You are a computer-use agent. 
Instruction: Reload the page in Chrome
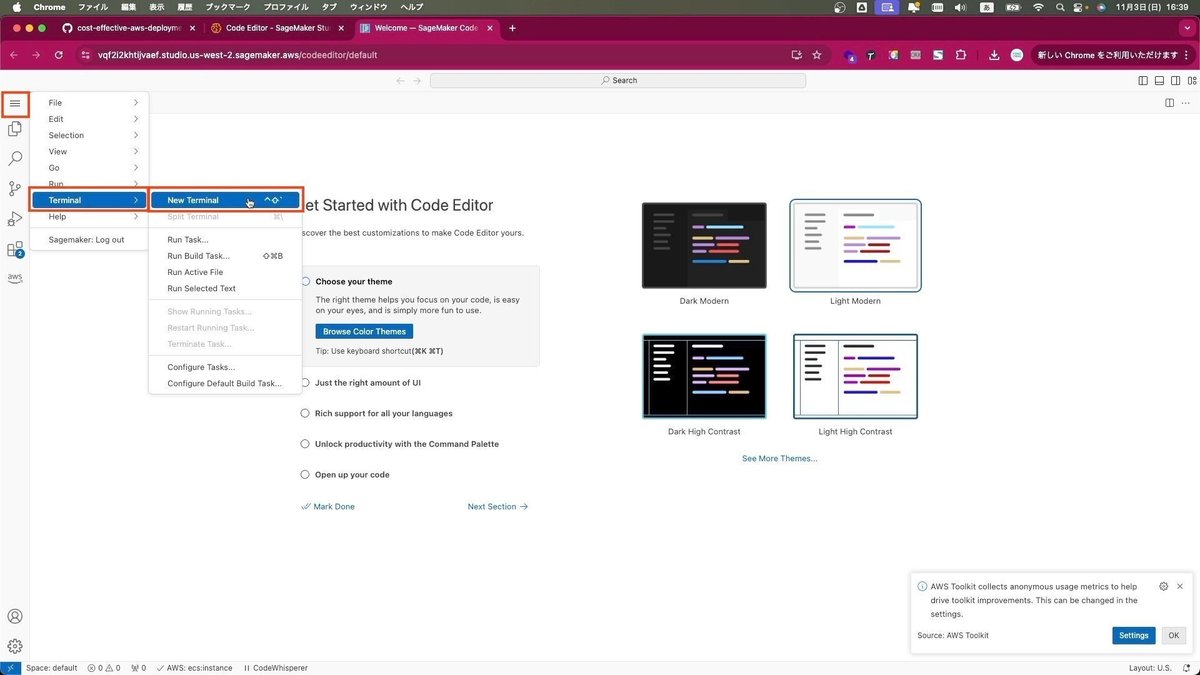point(59,55)
